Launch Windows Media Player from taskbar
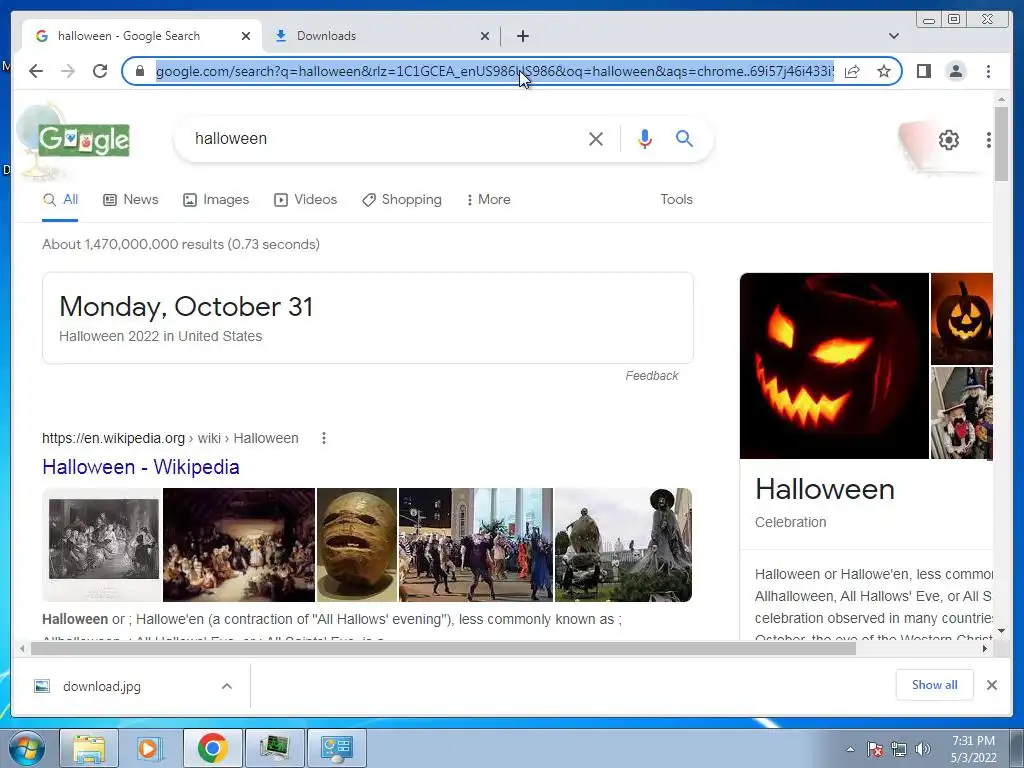The image size is (1024, 768). (x=149, y=748)
